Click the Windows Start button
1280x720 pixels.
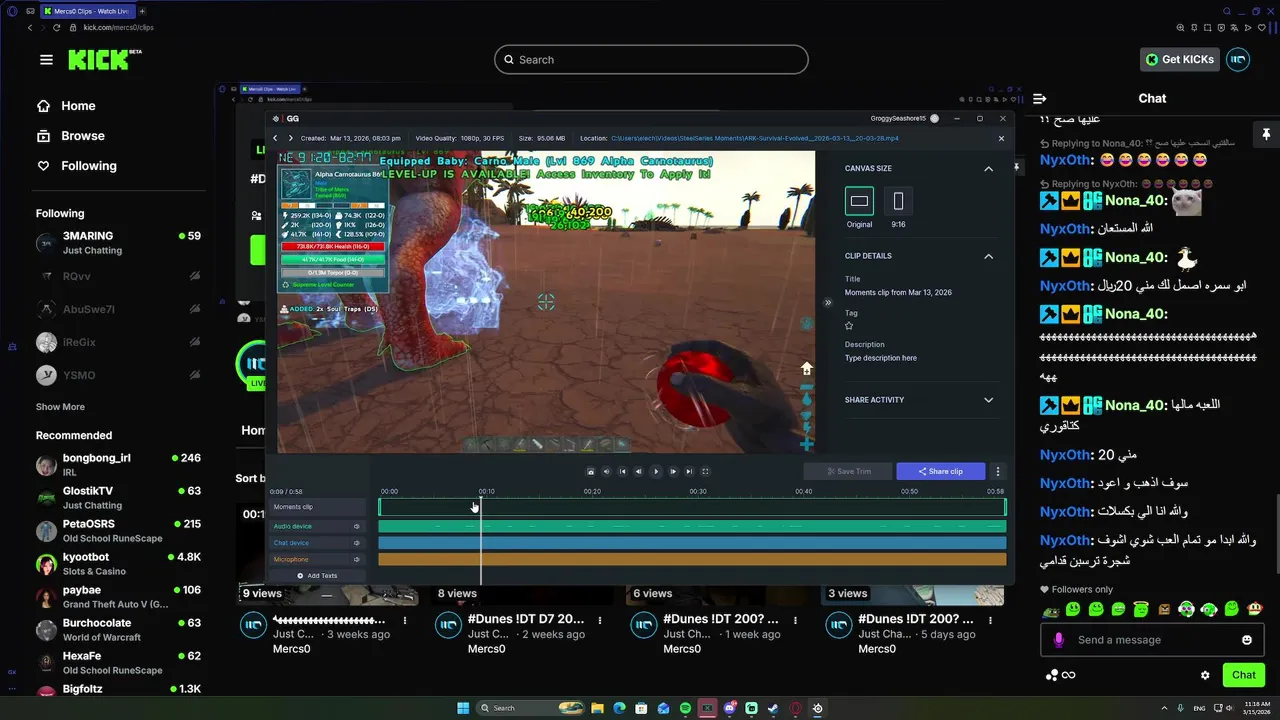pyautogui.click(x=464, y=708)
